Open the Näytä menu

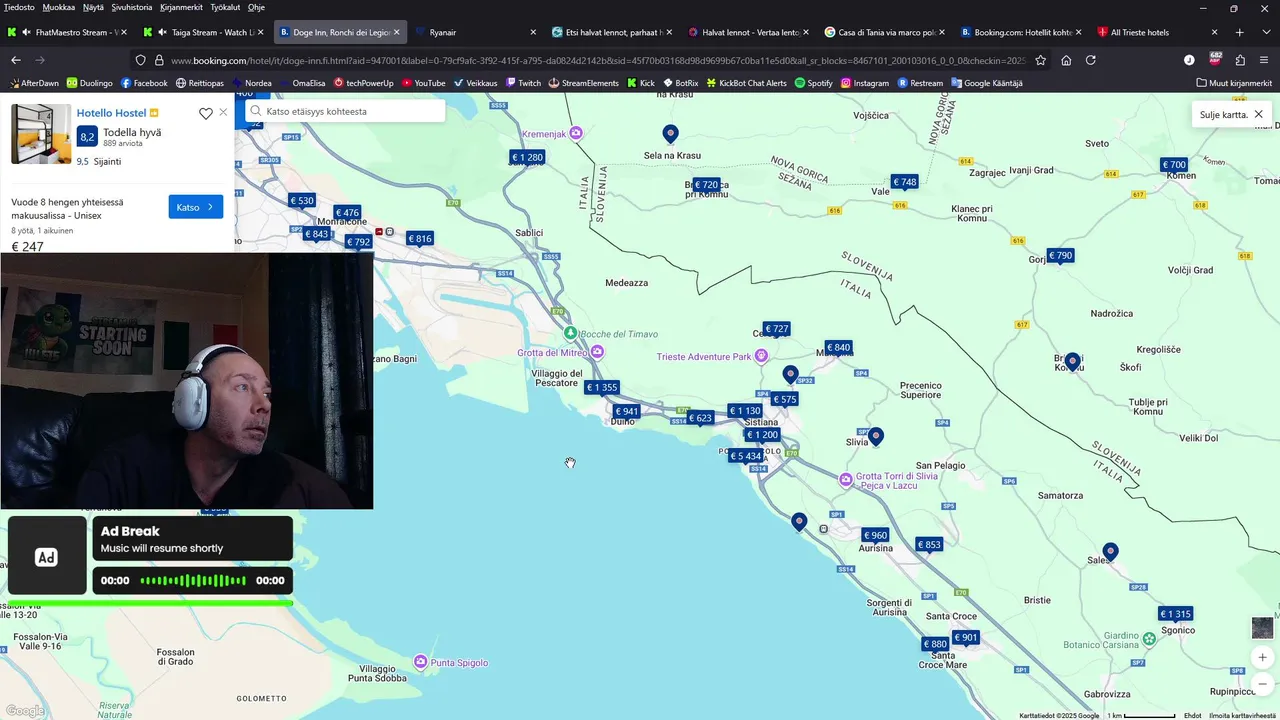click(x=93, y=7)
